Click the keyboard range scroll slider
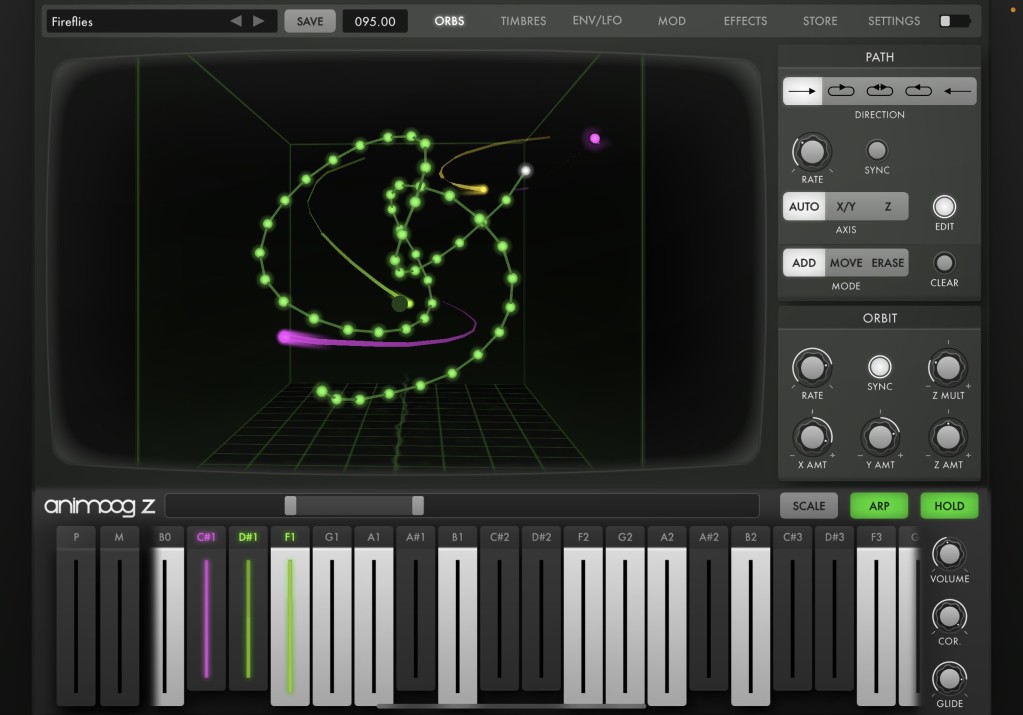The height and width of the screenshot is (715, 1023). [354, 506]
